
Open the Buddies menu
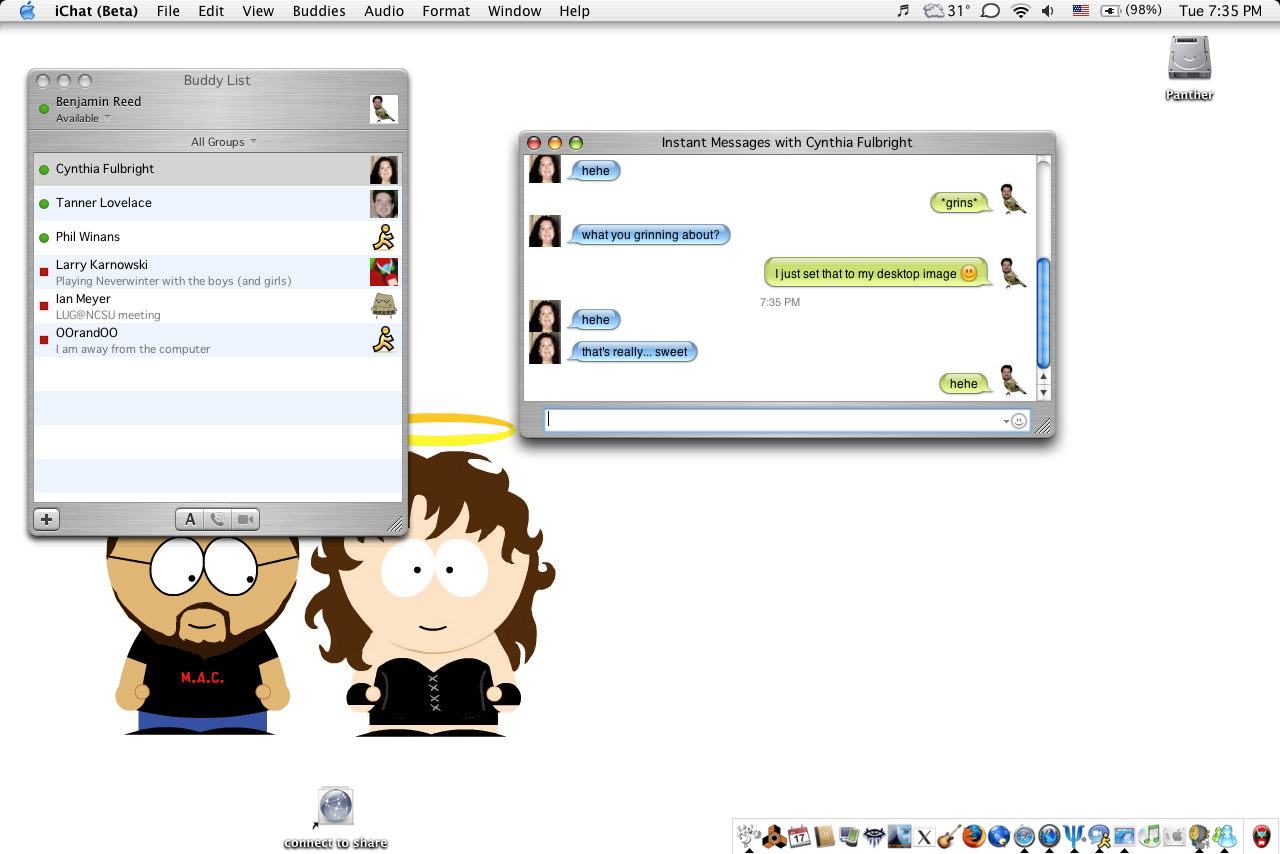319,11
